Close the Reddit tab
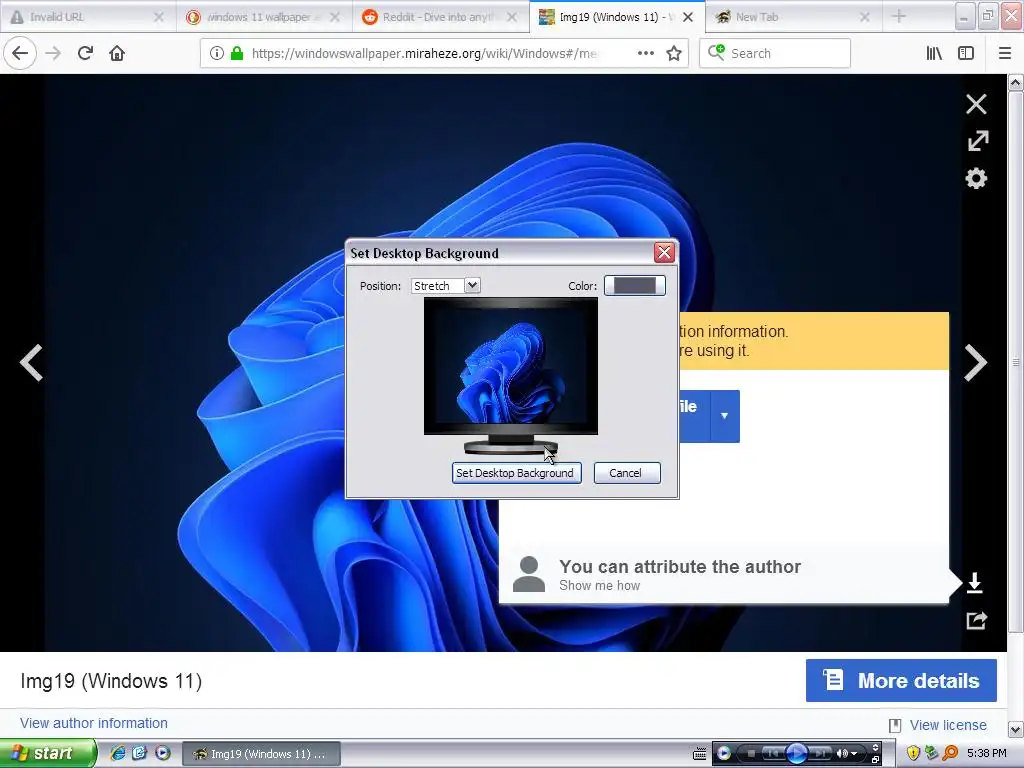 click(511, 17)
